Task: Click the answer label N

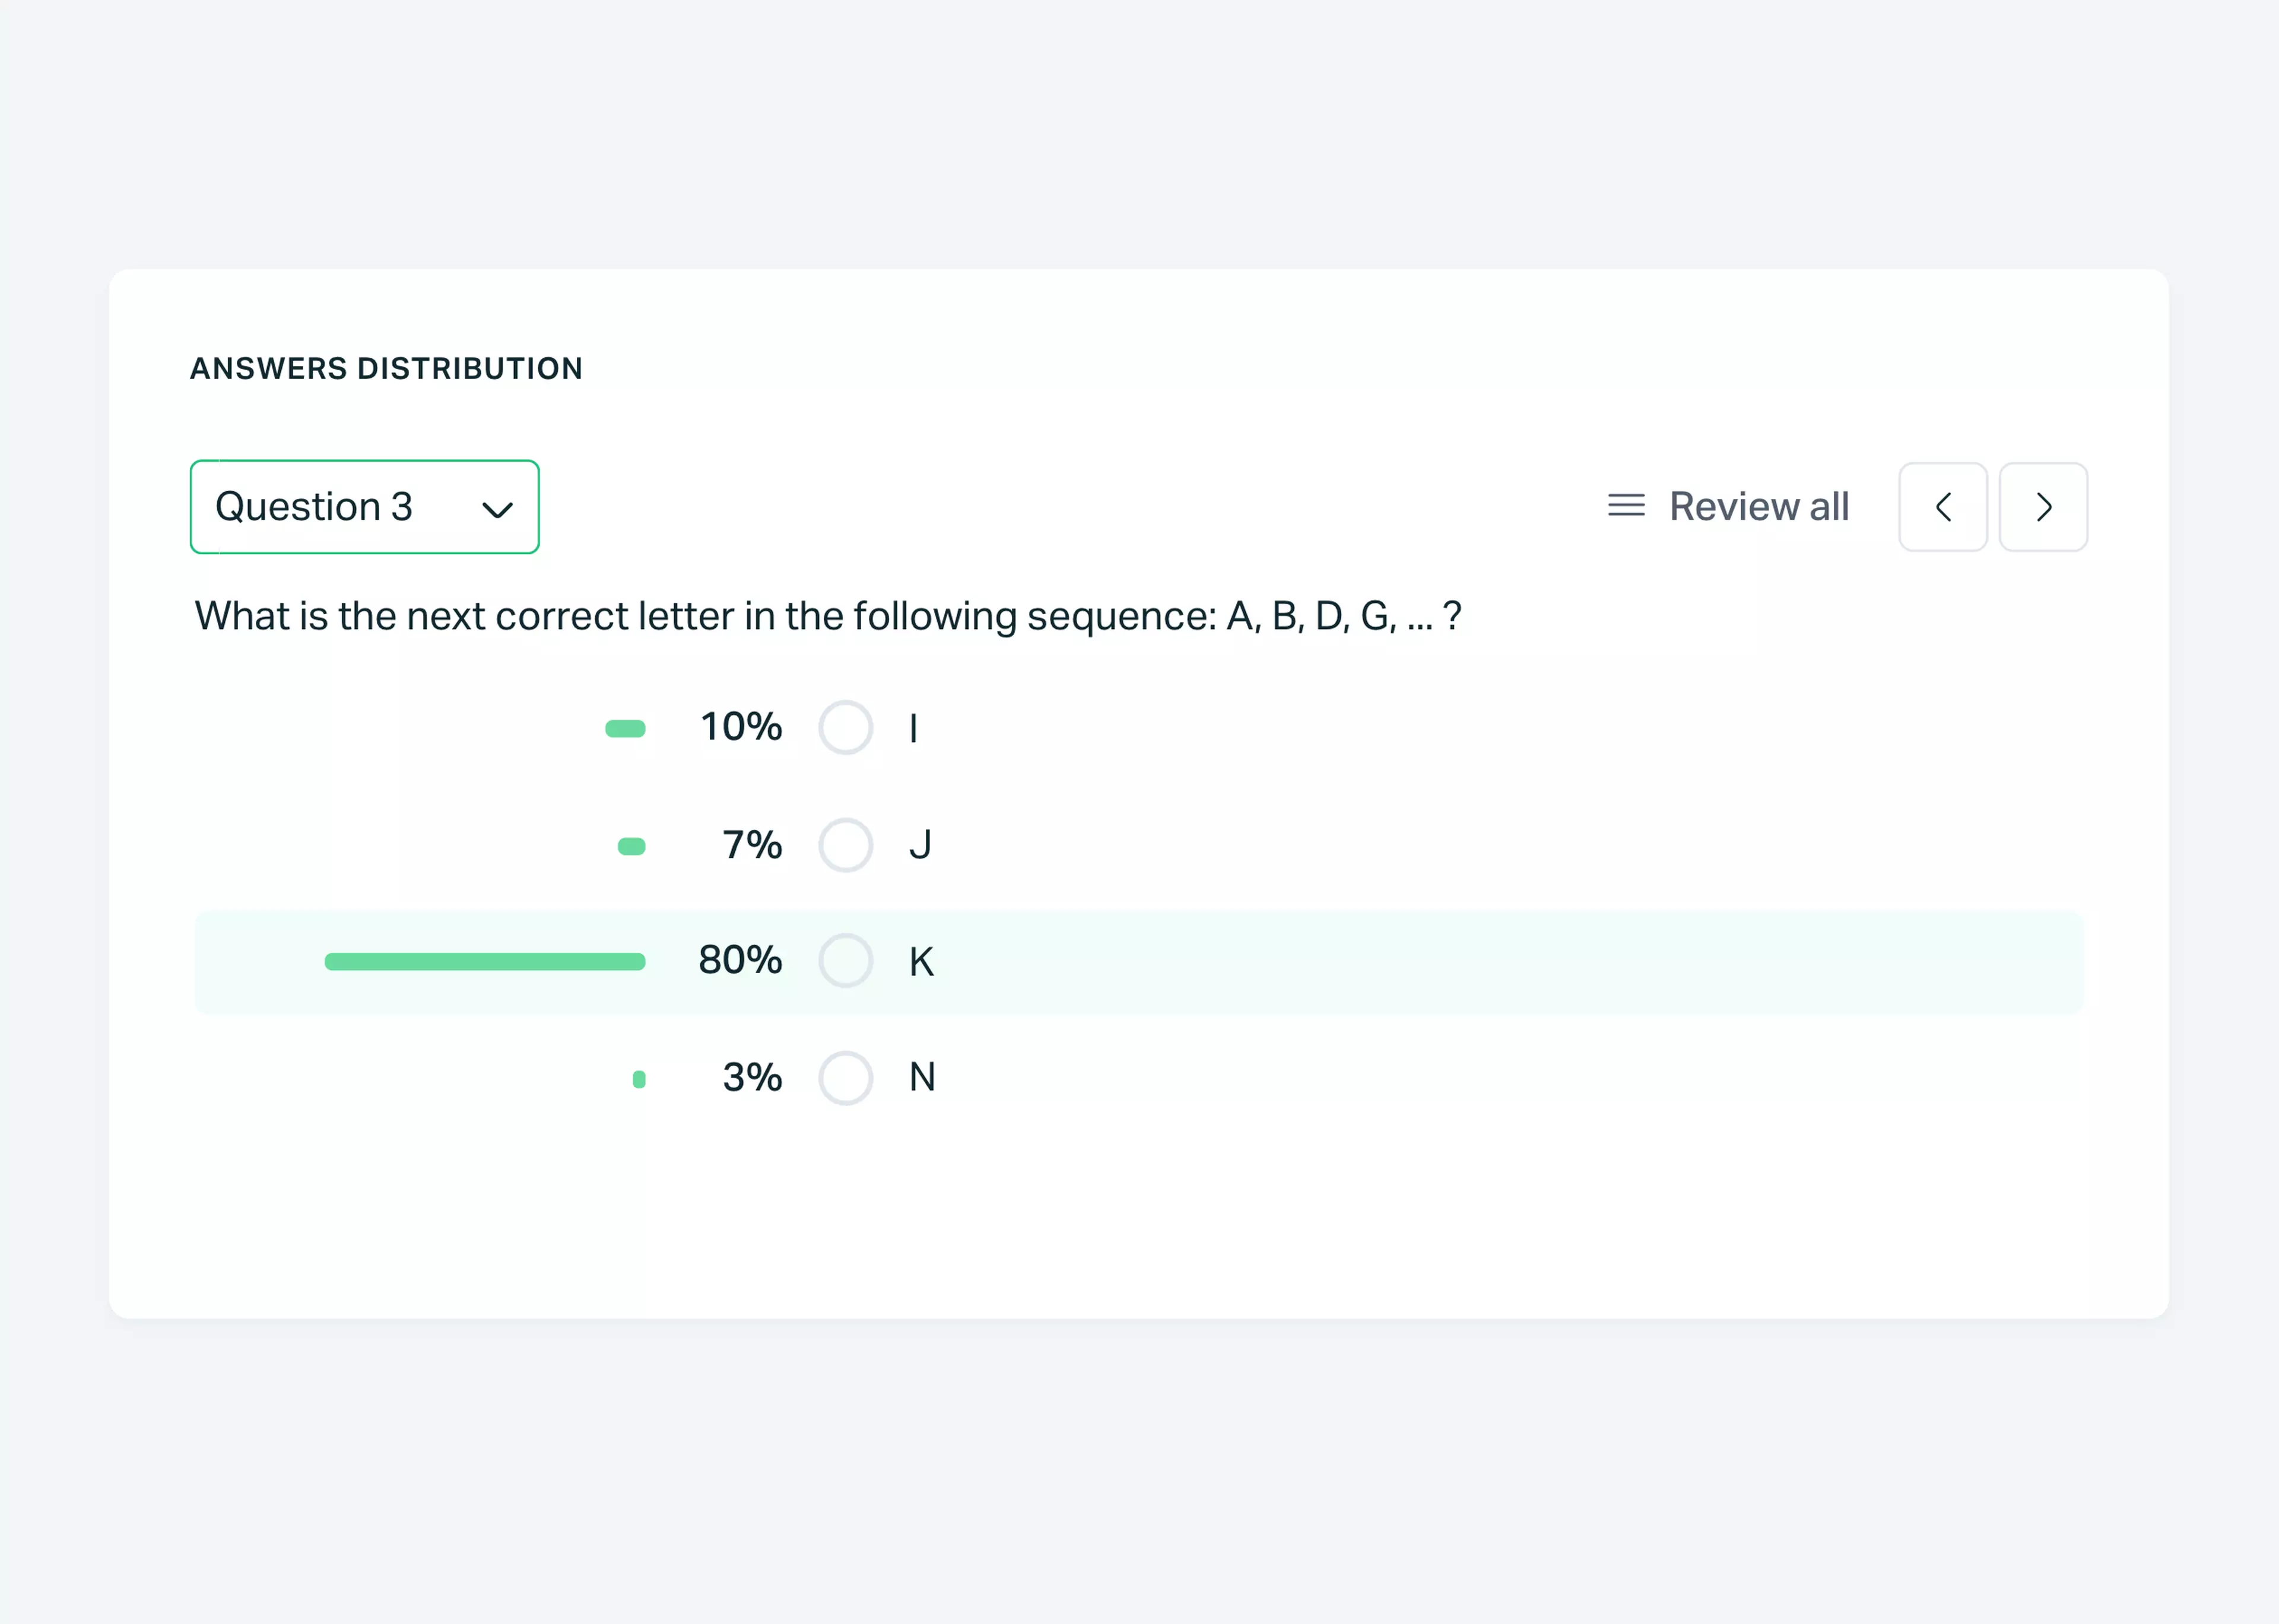Action: click(921, 1078)
